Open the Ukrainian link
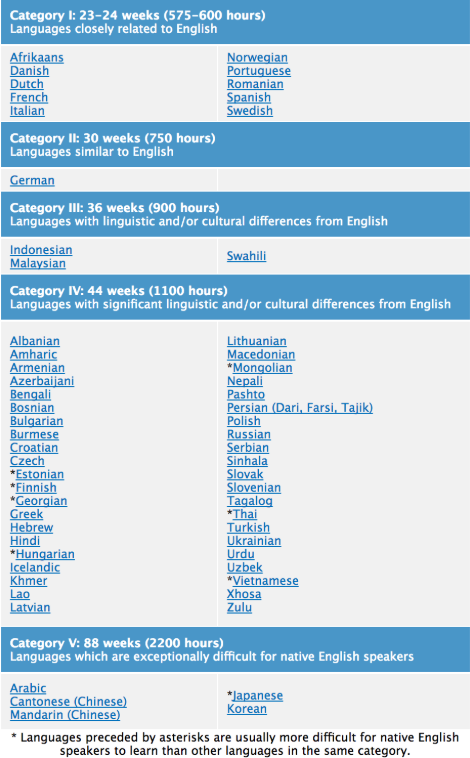The height and width of the screenshot is (758, 470). [x=254, y=541]
